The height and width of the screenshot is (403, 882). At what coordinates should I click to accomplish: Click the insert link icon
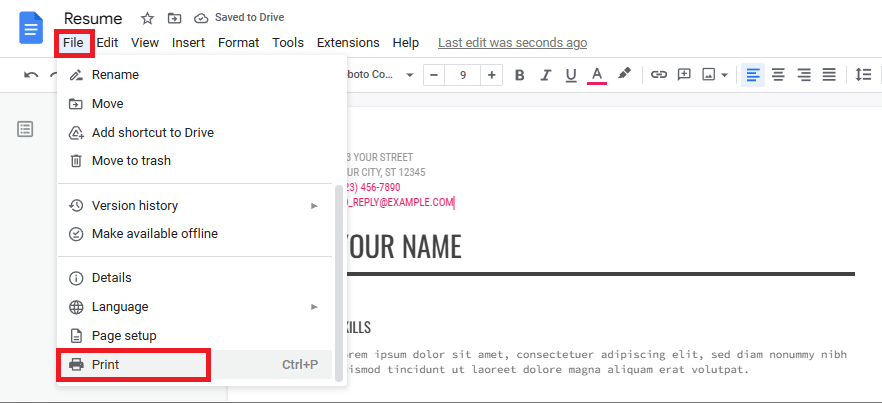click(659, 75)
